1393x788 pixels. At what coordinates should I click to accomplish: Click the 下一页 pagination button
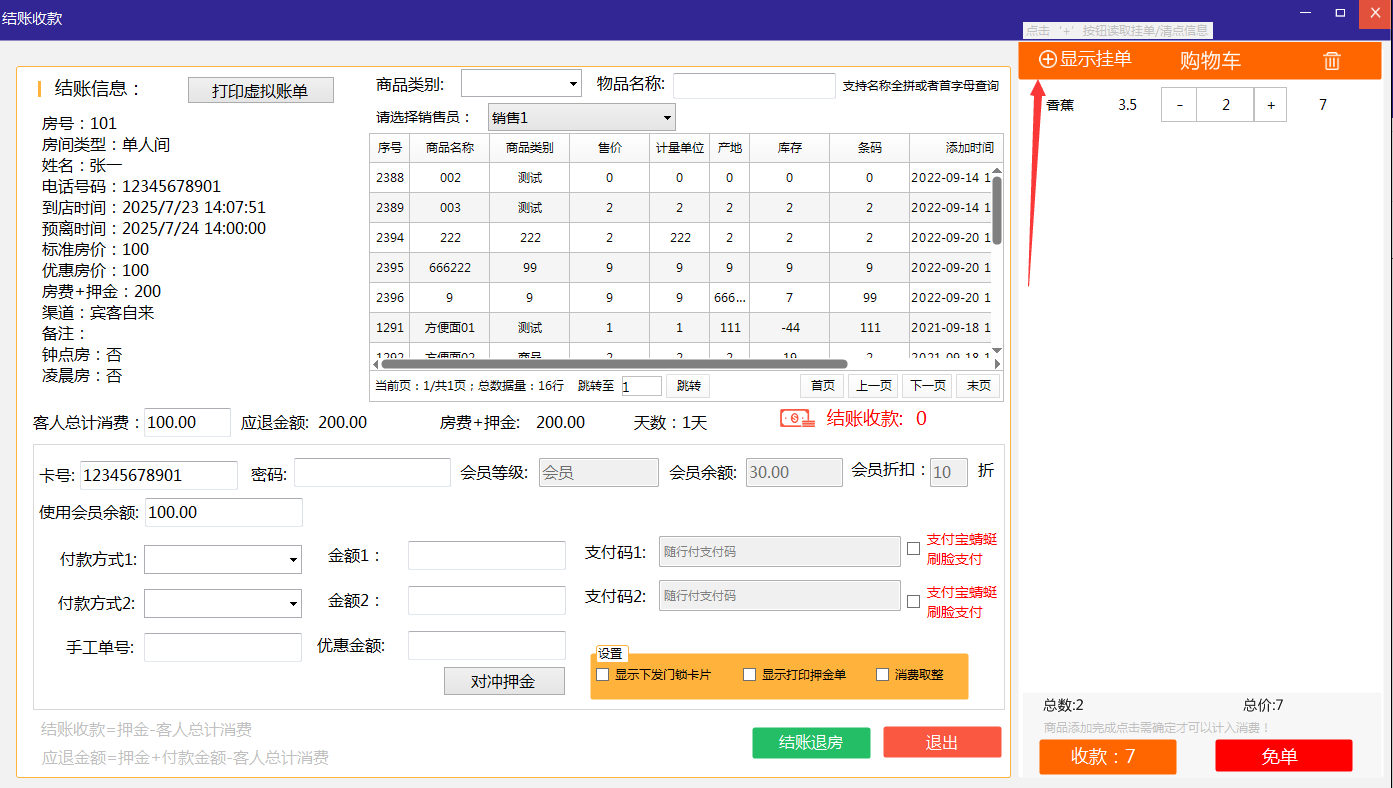[927, 386]
